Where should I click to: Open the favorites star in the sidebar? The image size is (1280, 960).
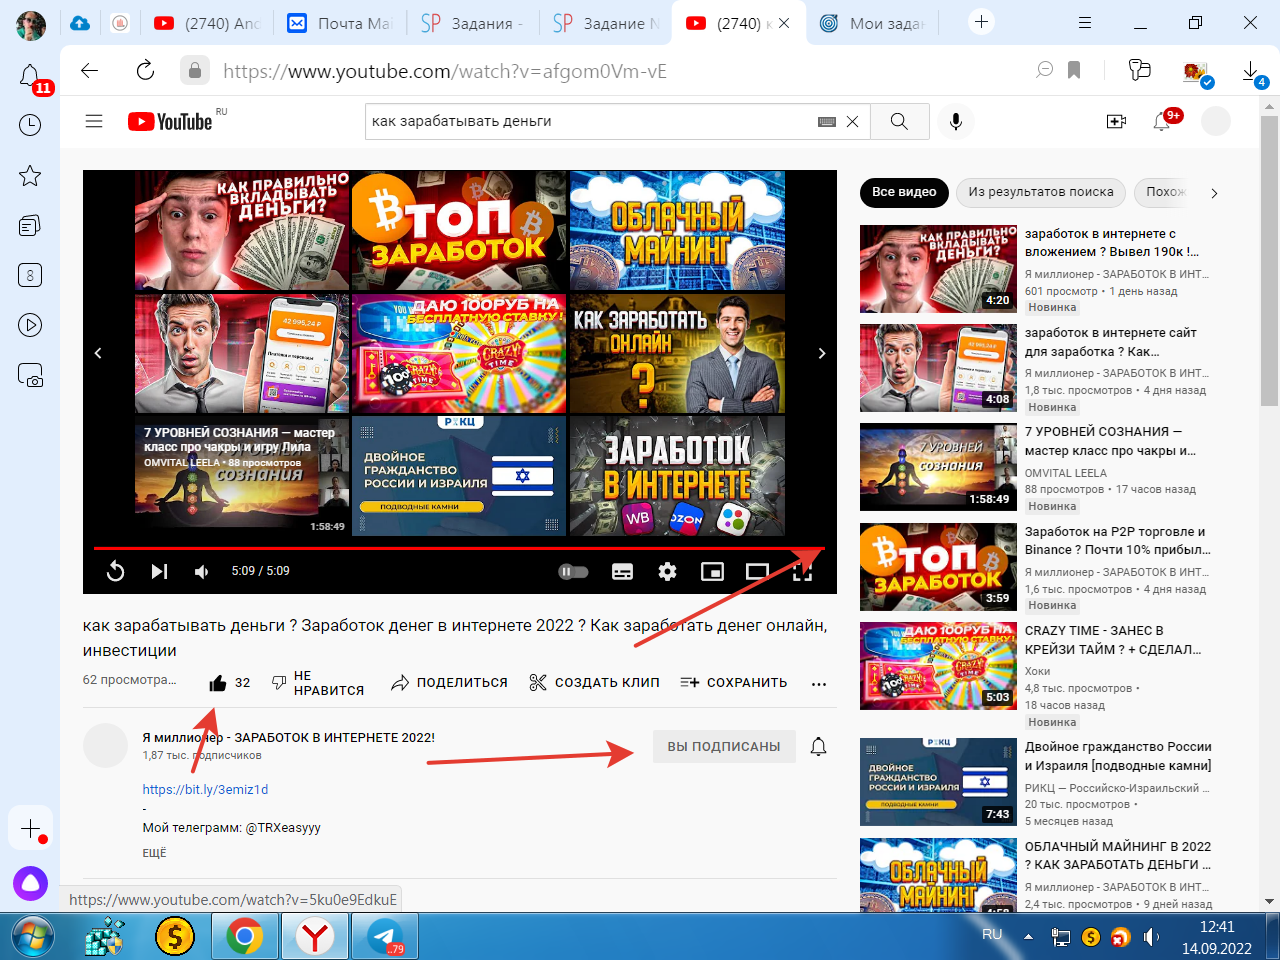(30, 176)
